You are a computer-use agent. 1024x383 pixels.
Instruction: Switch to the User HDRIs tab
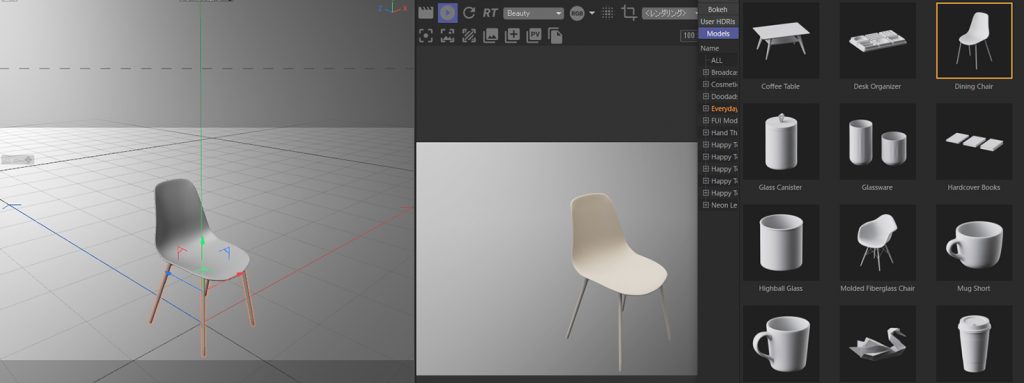(x=718, y=21)
